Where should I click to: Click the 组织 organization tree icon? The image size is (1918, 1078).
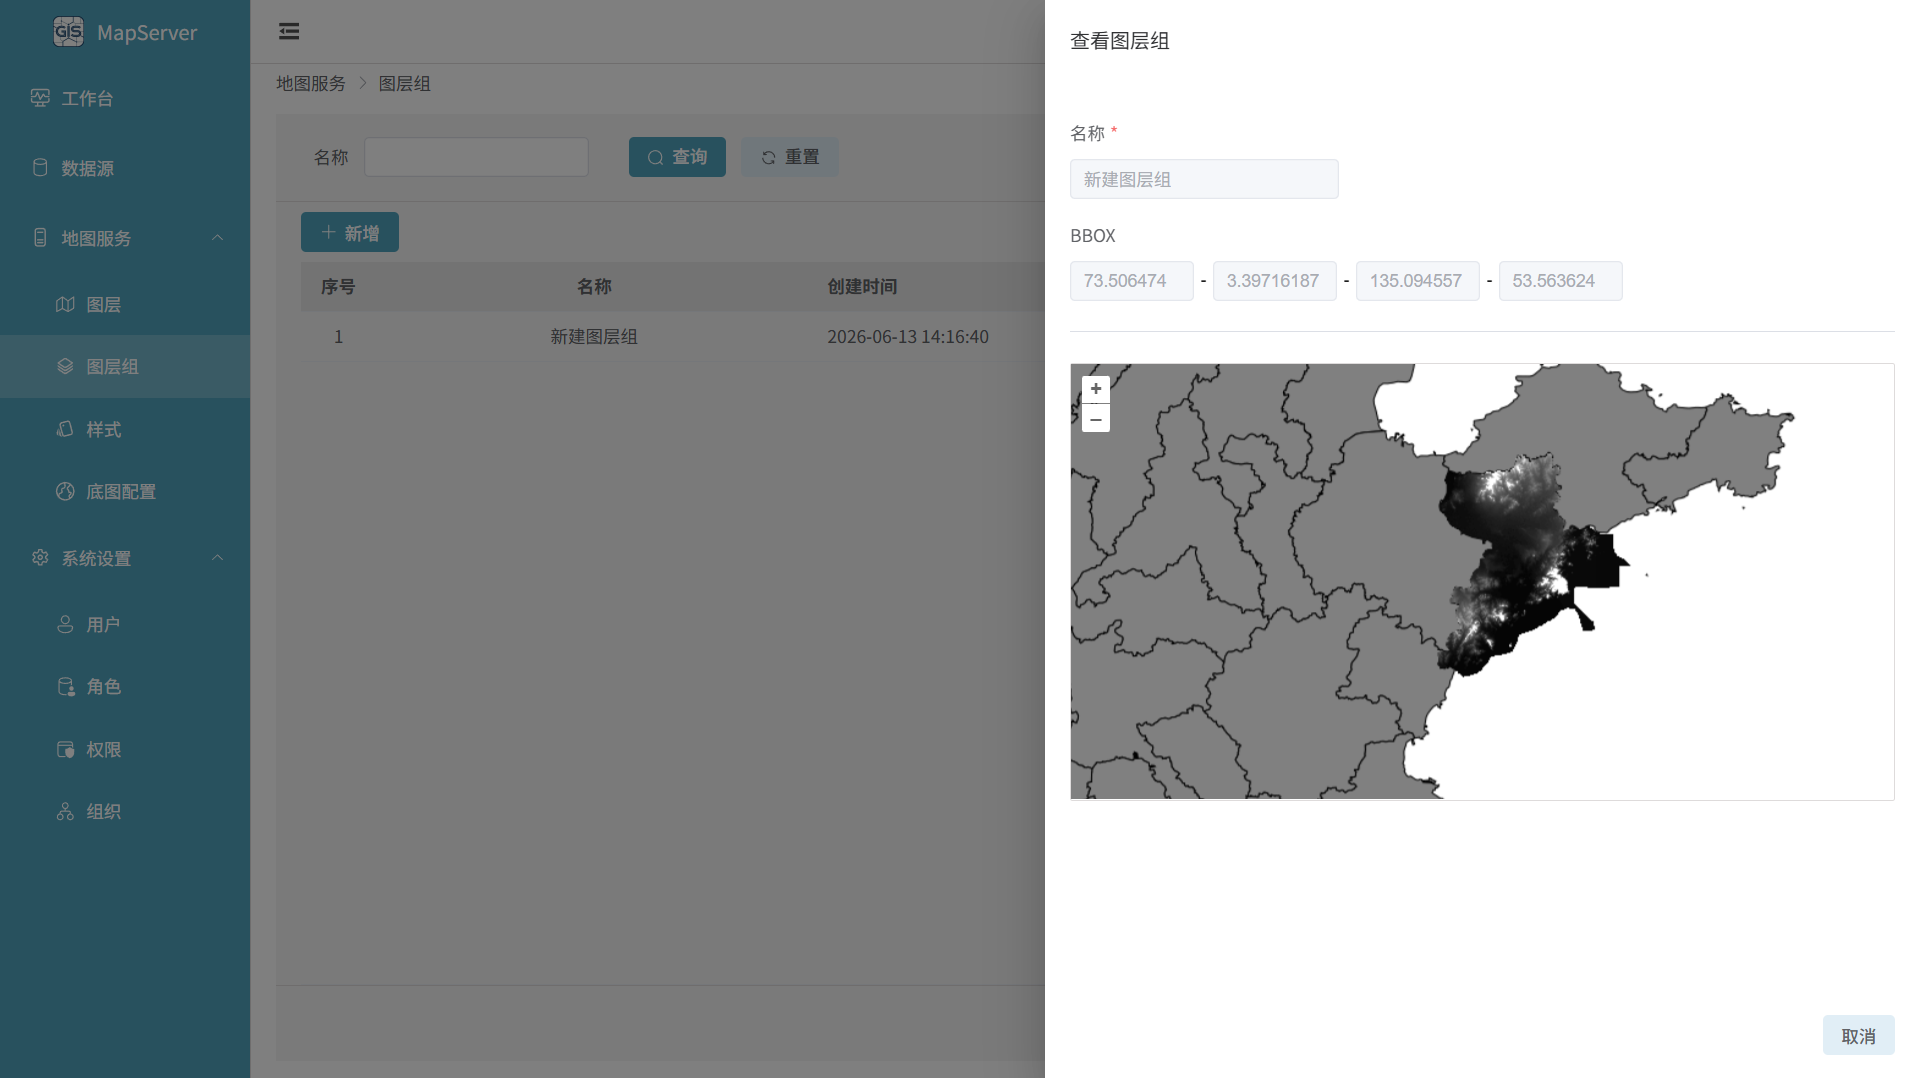click(65, 811)
